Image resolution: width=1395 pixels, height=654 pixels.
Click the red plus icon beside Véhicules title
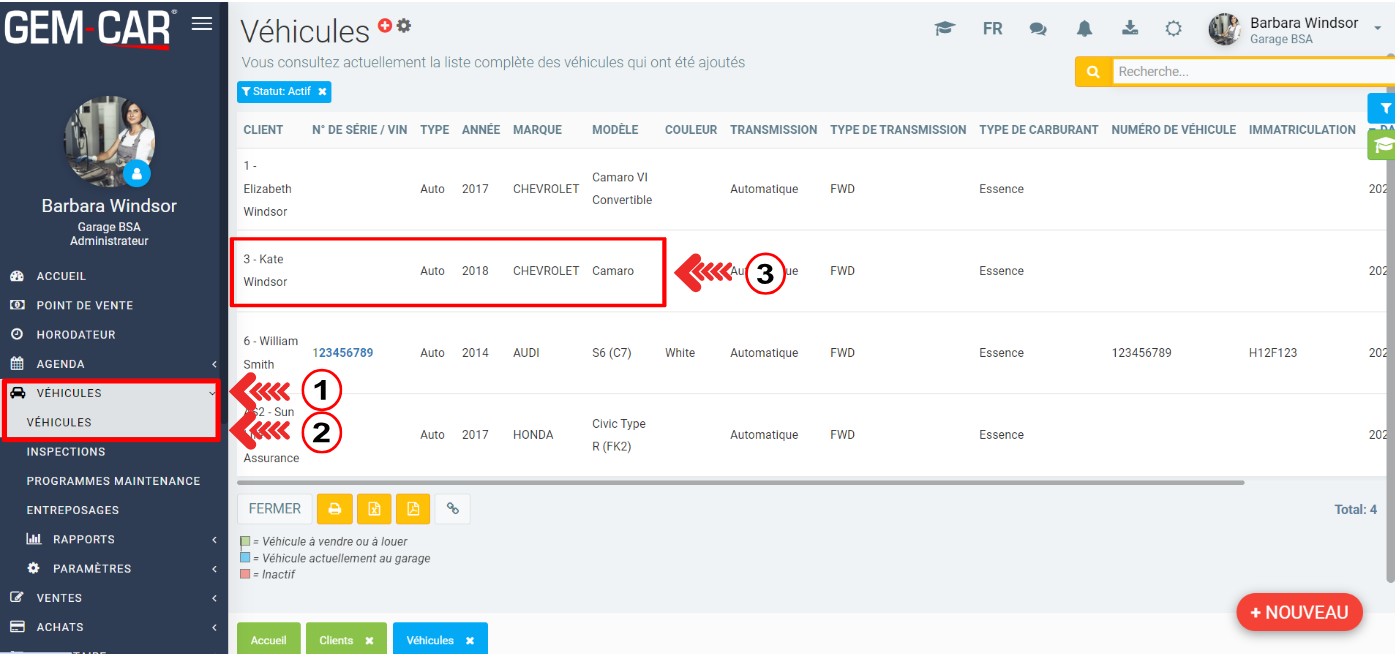pos(385,25)
